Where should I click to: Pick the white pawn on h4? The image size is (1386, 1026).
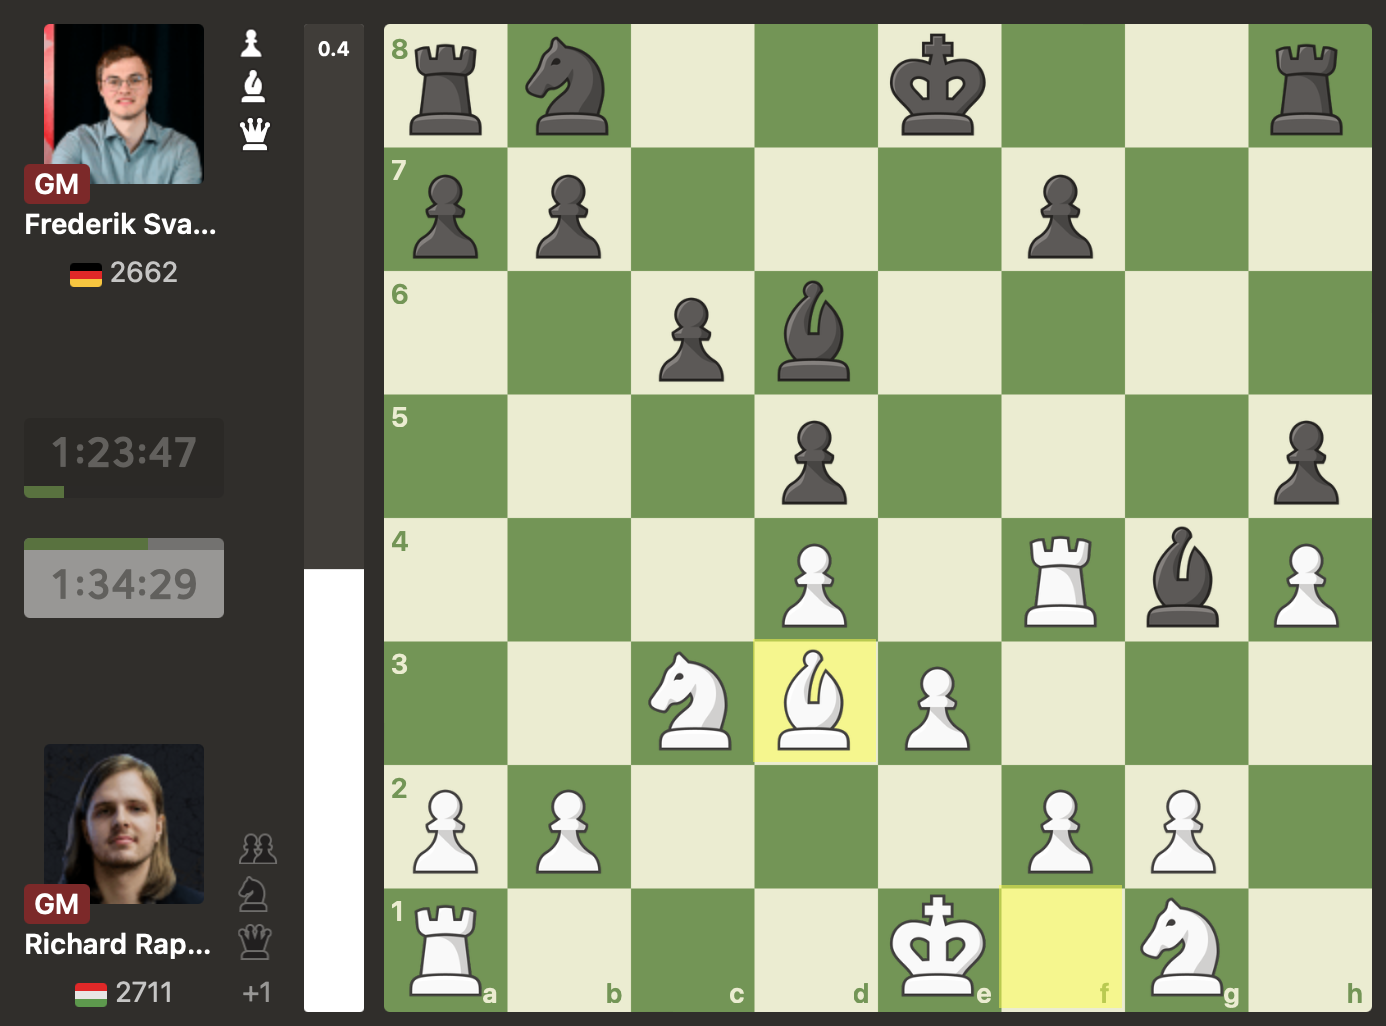coord(1308,584)
